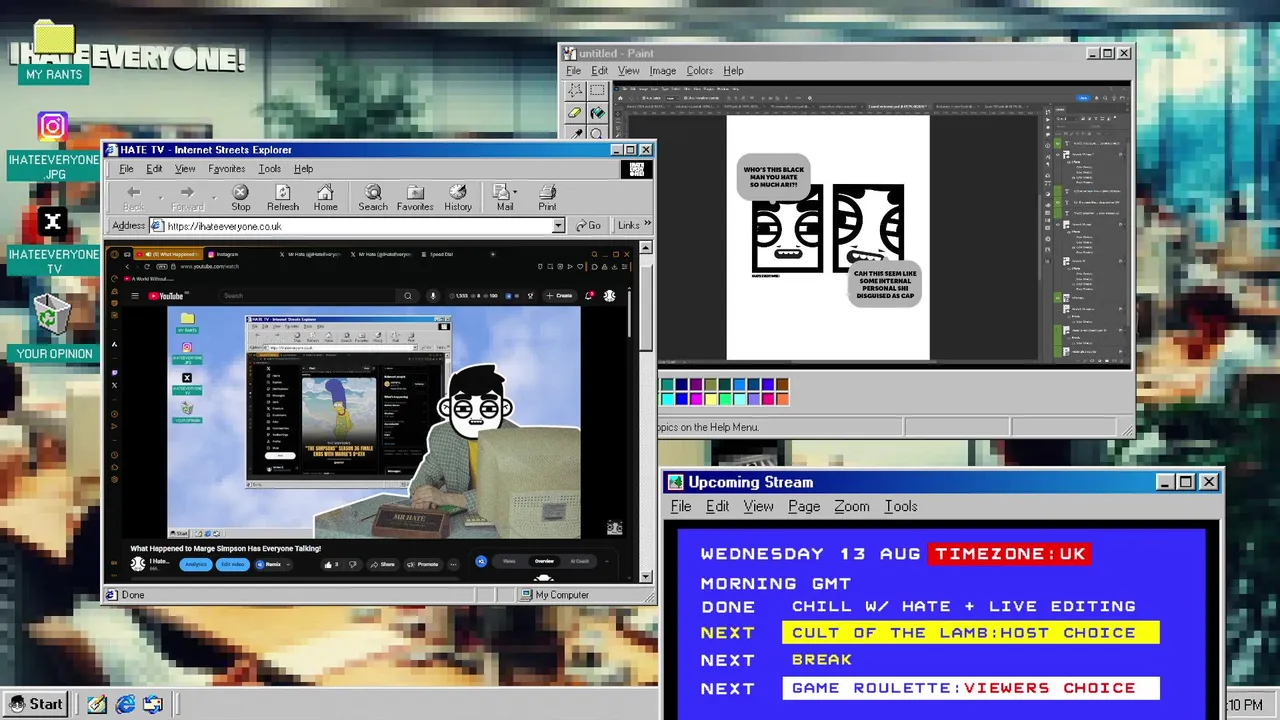Click the YouTube hamburger menu icon
The height and width of the screenshot is (720, 1280).
(134, 296)
